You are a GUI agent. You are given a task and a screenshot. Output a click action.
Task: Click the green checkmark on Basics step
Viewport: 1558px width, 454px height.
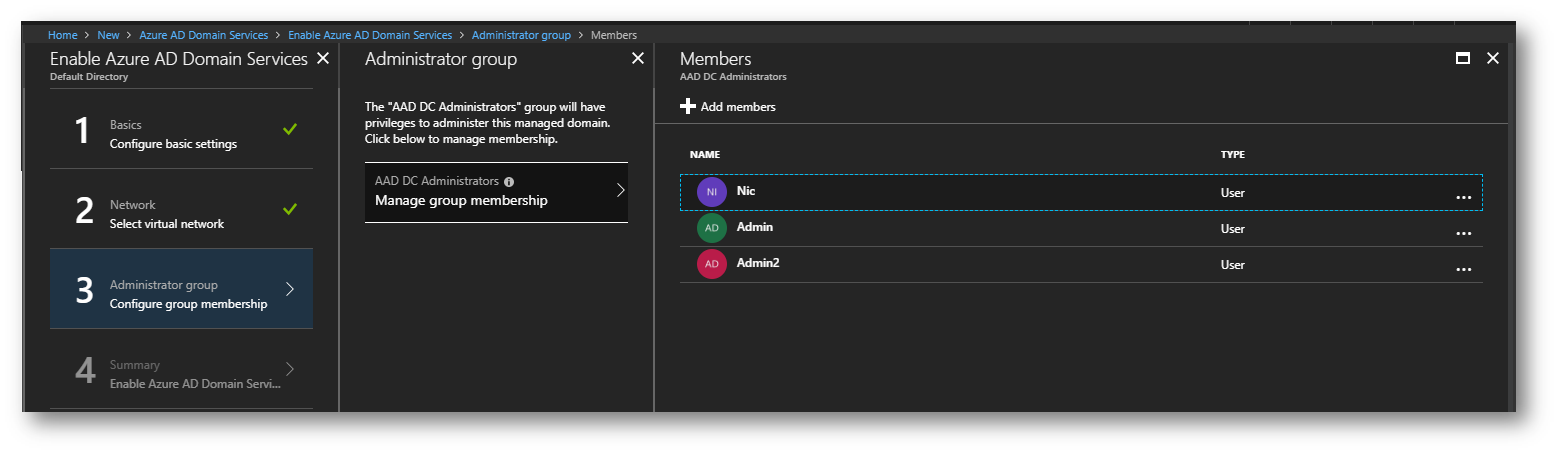coord(290,129)
